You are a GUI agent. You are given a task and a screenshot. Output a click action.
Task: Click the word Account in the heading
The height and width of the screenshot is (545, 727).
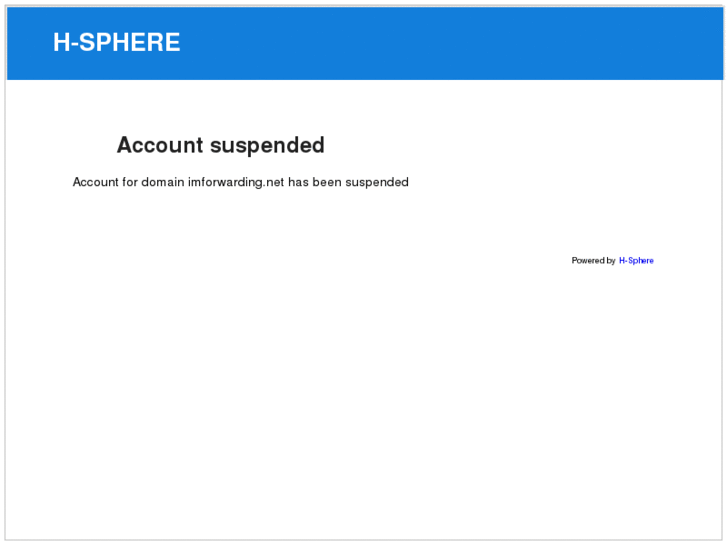pos(160,146)
